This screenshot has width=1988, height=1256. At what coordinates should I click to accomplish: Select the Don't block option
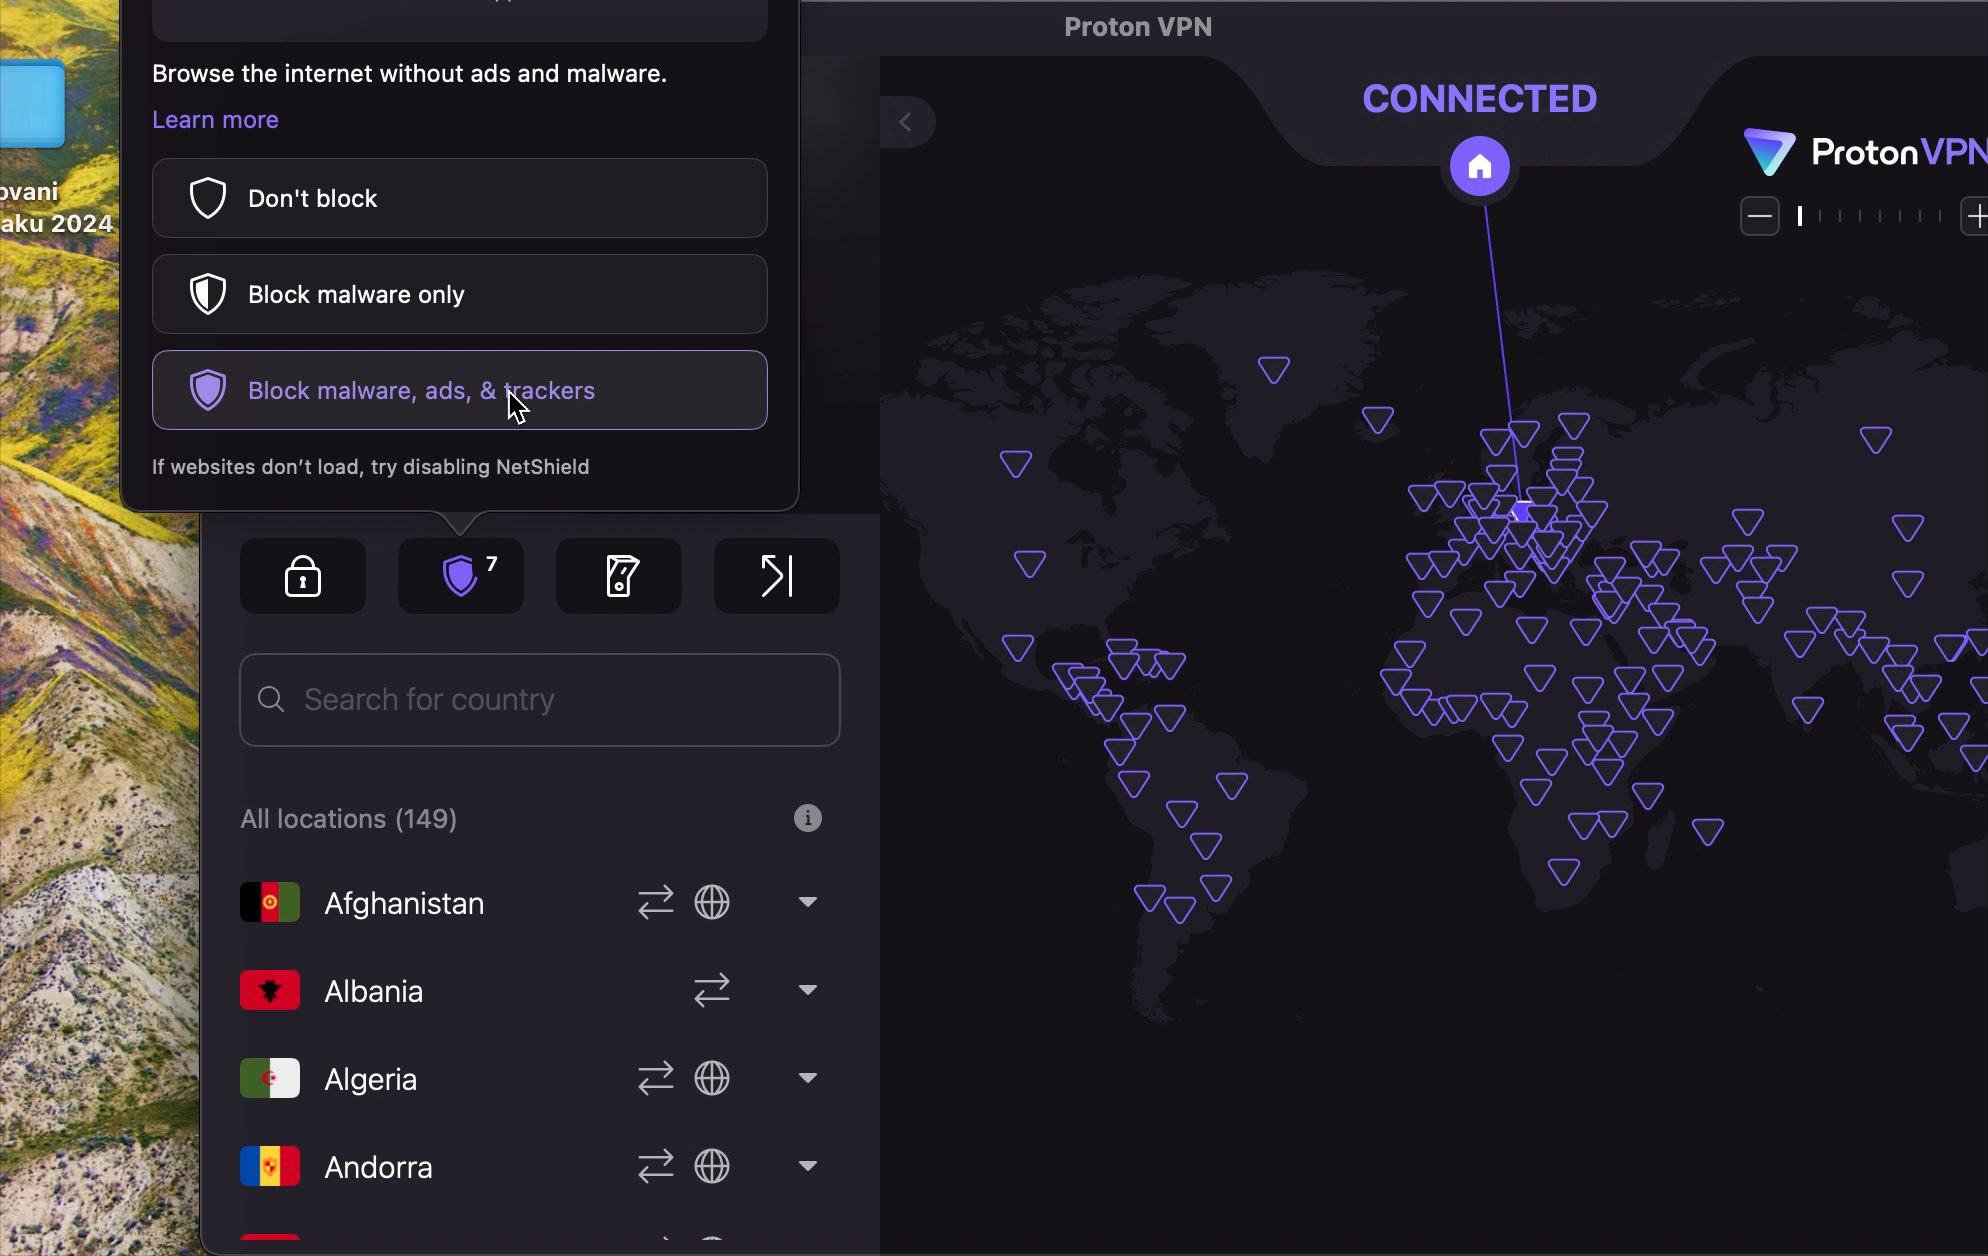(460, 198)
